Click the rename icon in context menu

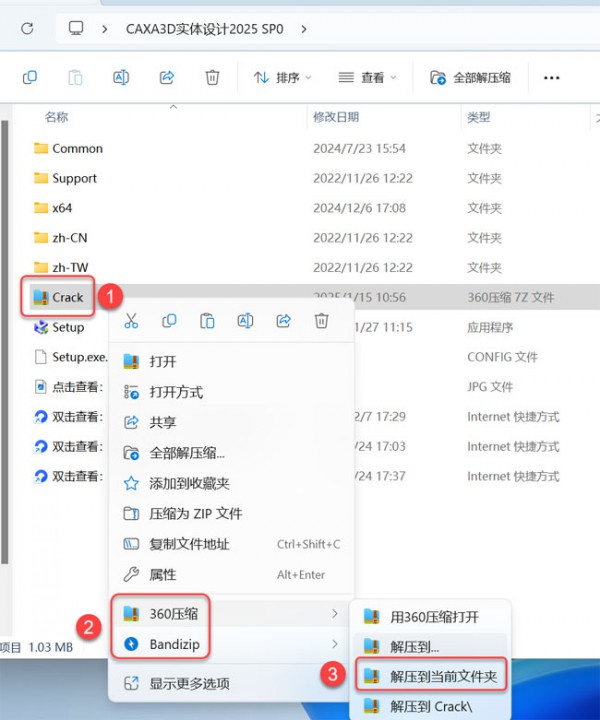pos(245,321)
